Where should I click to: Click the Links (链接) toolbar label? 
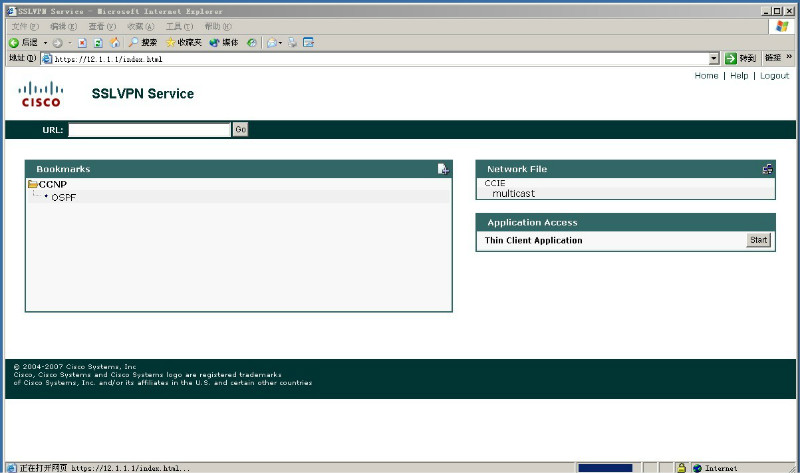coord(773,58)
